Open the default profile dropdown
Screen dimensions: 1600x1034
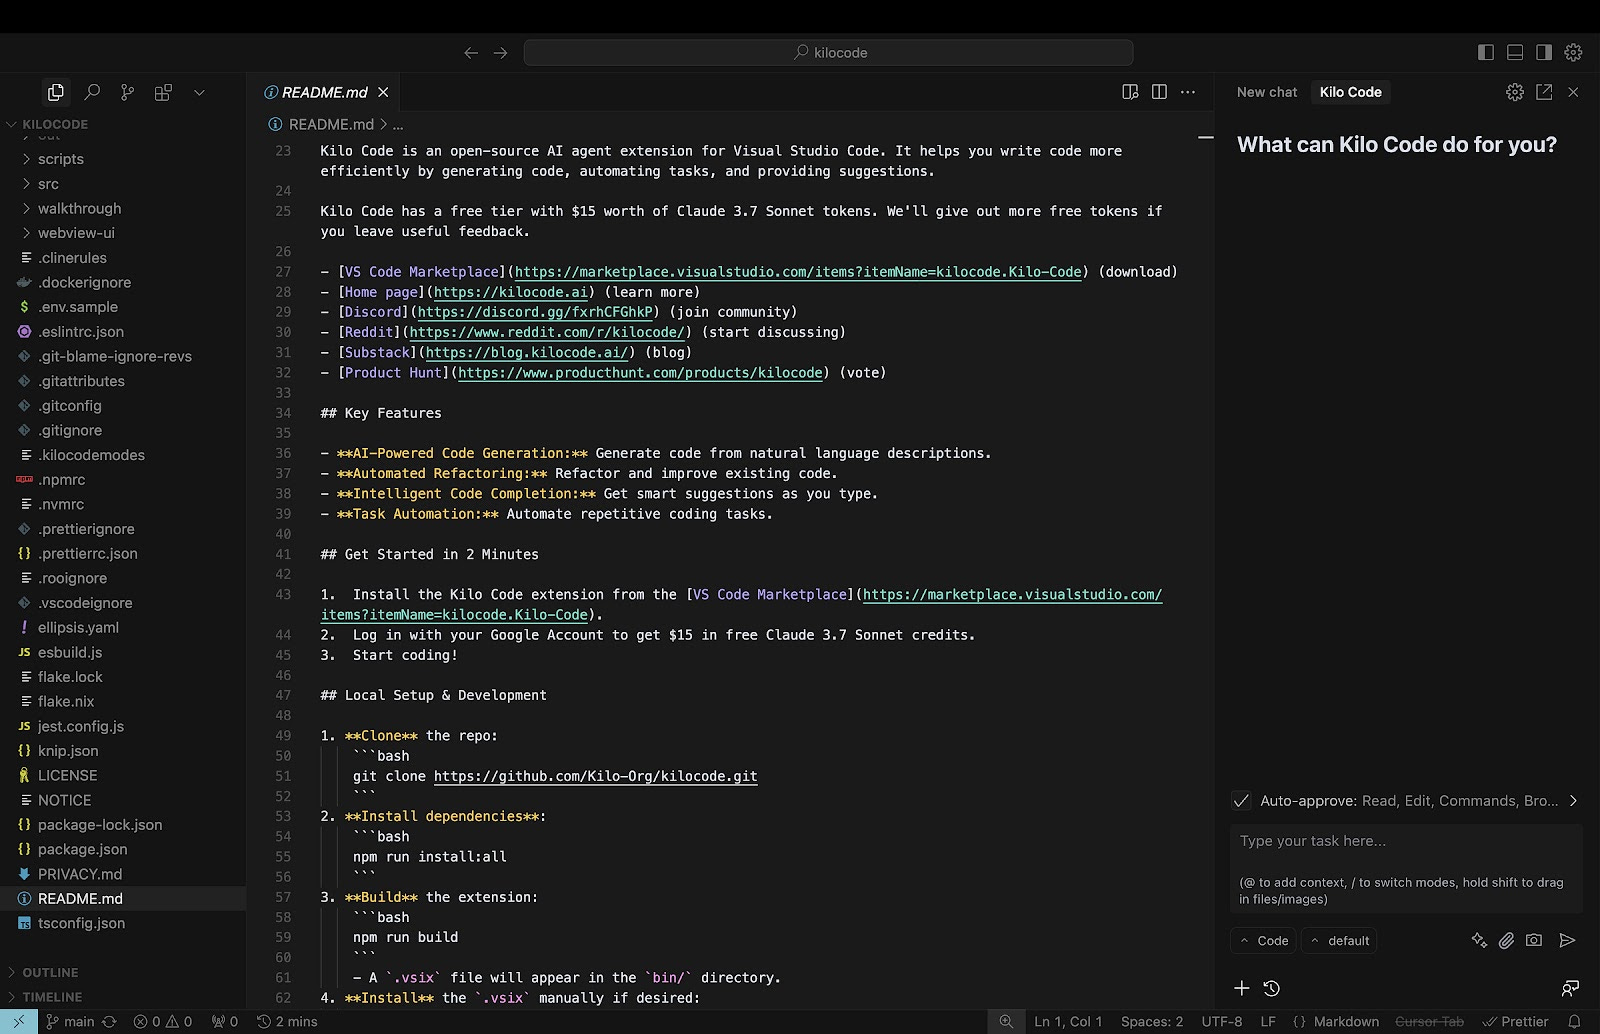(x=1339, y=941)
